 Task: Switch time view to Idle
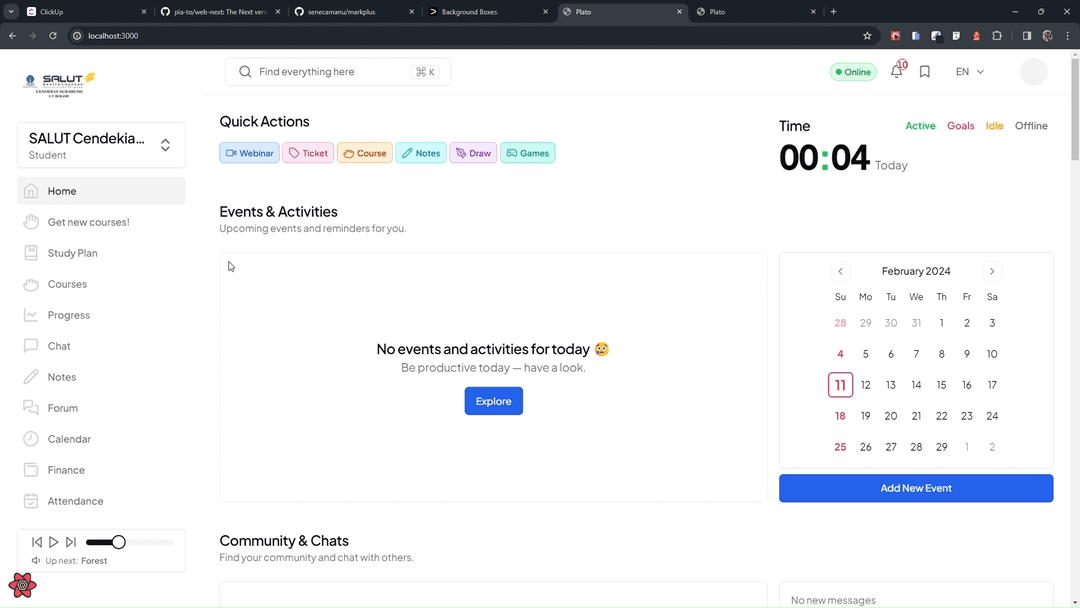pyautogui.click(x=994, y=126)
